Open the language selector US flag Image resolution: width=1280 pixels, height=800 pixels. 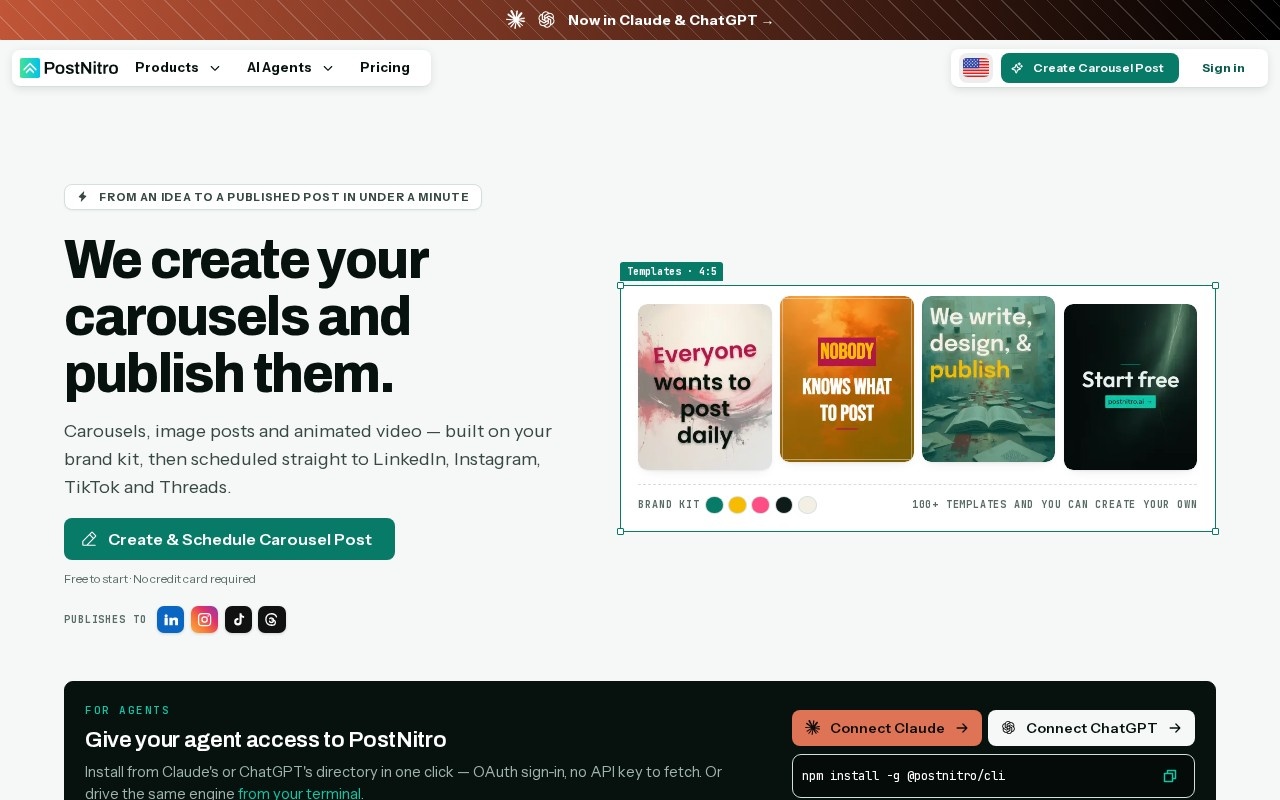coord(976,68)
